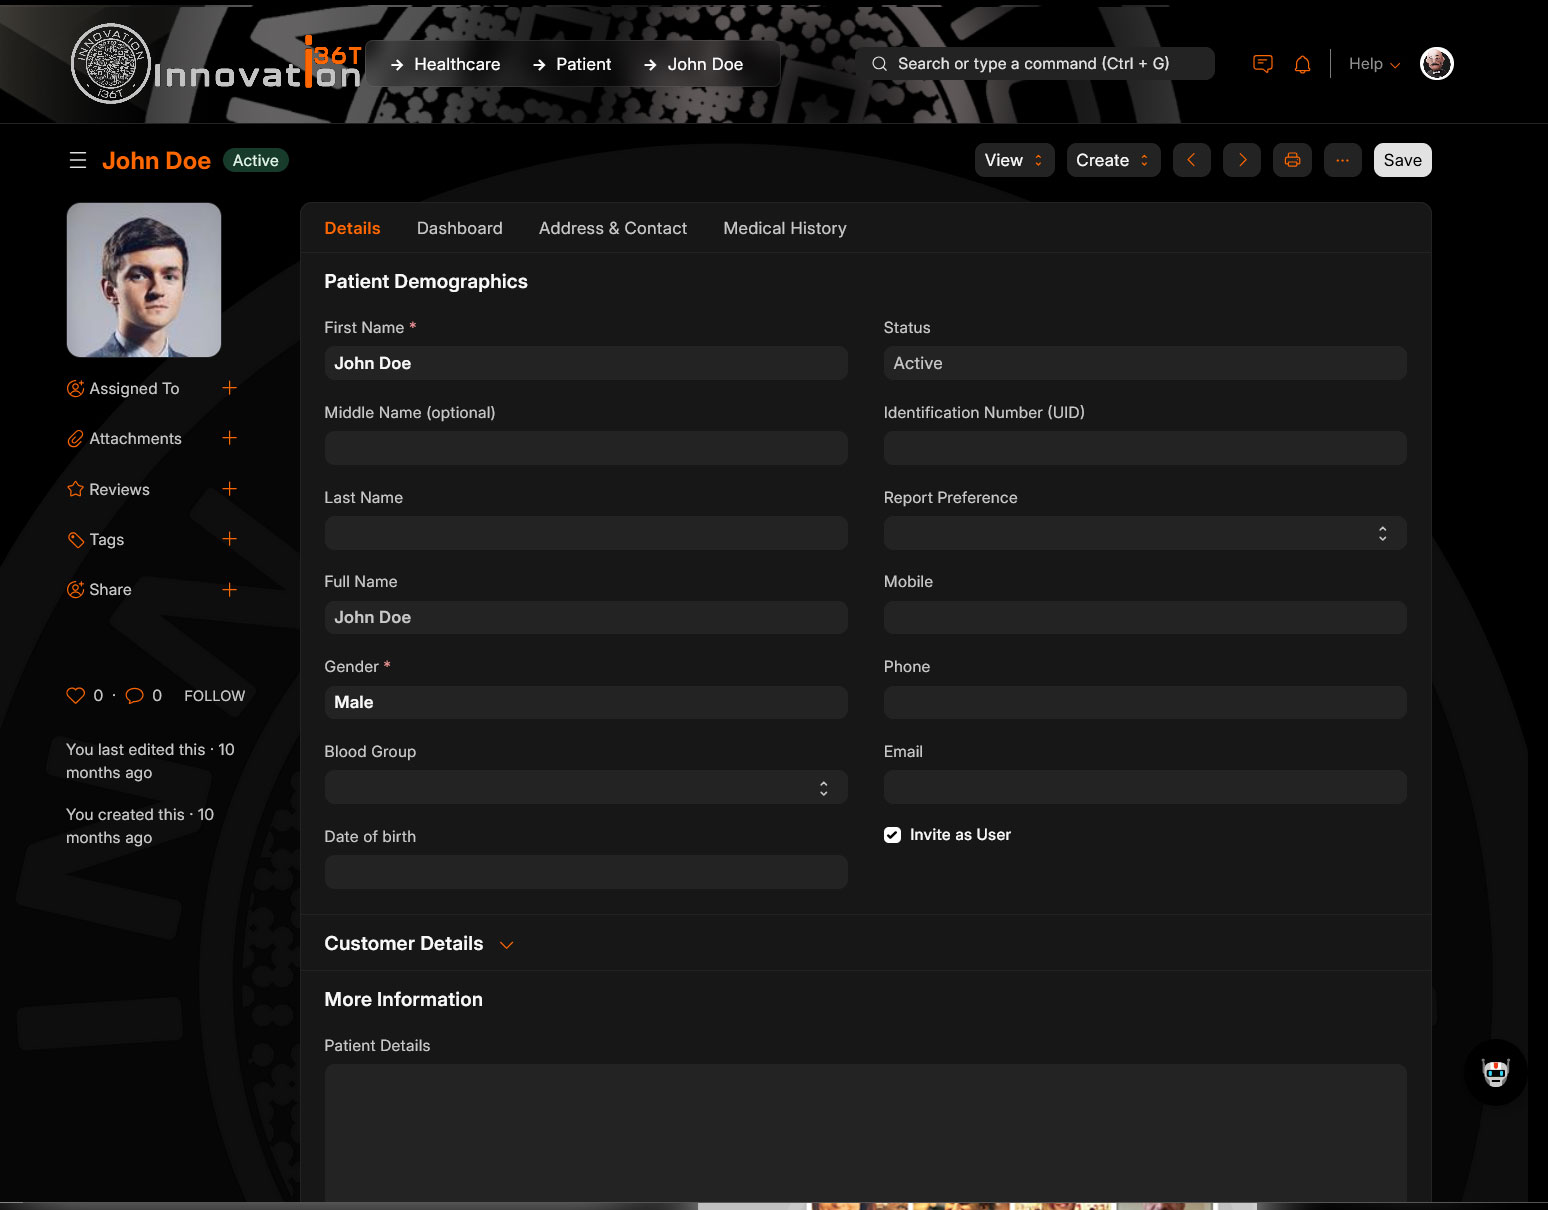Click FOLLOW to follow this patient
1548x1210 pixels.
click(214, 696)
